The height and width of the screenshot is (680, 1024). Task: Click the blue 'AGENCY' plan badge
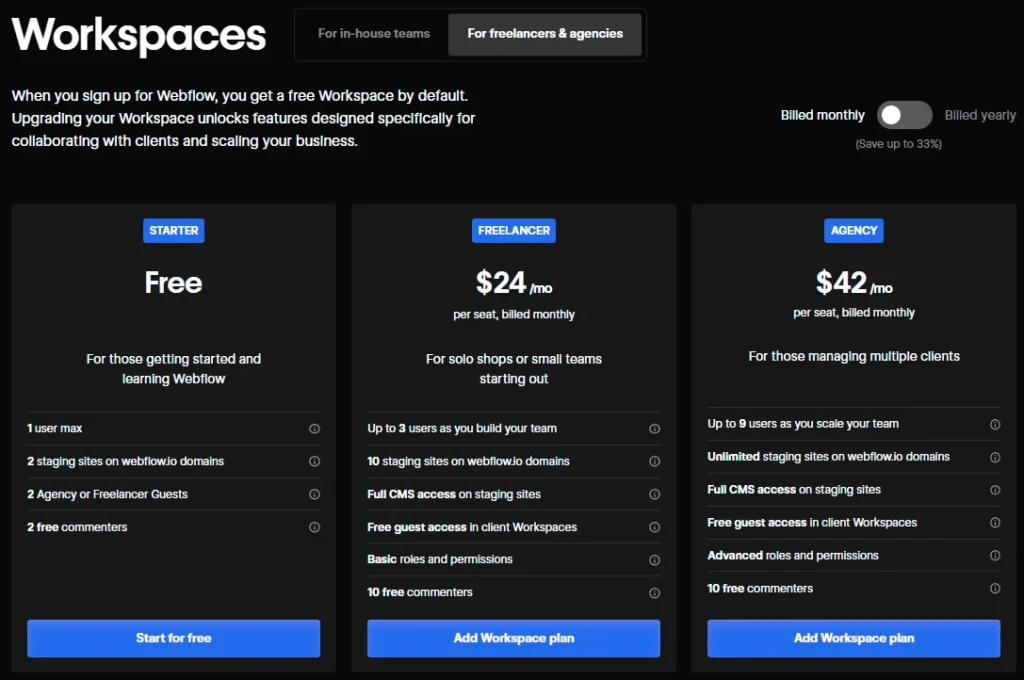coord(854,230)
